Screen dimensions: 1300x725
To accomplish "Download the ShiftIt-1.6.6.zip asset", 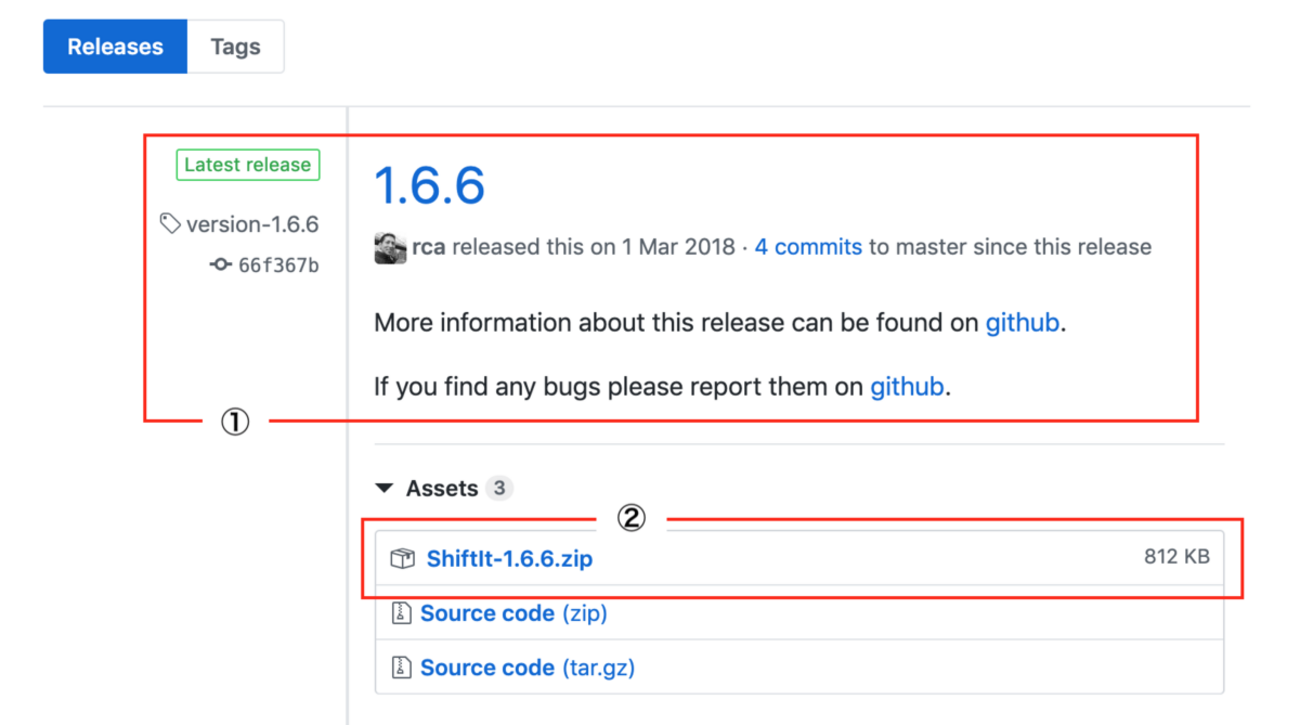I will click(x=509, y=559).
